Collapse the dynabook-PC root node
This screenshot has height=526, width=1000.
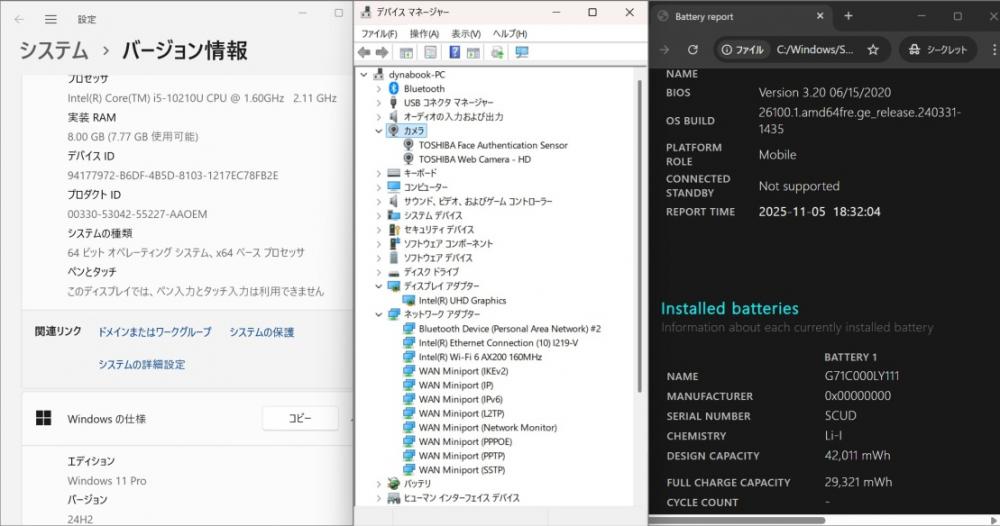[x=364, y=75]
